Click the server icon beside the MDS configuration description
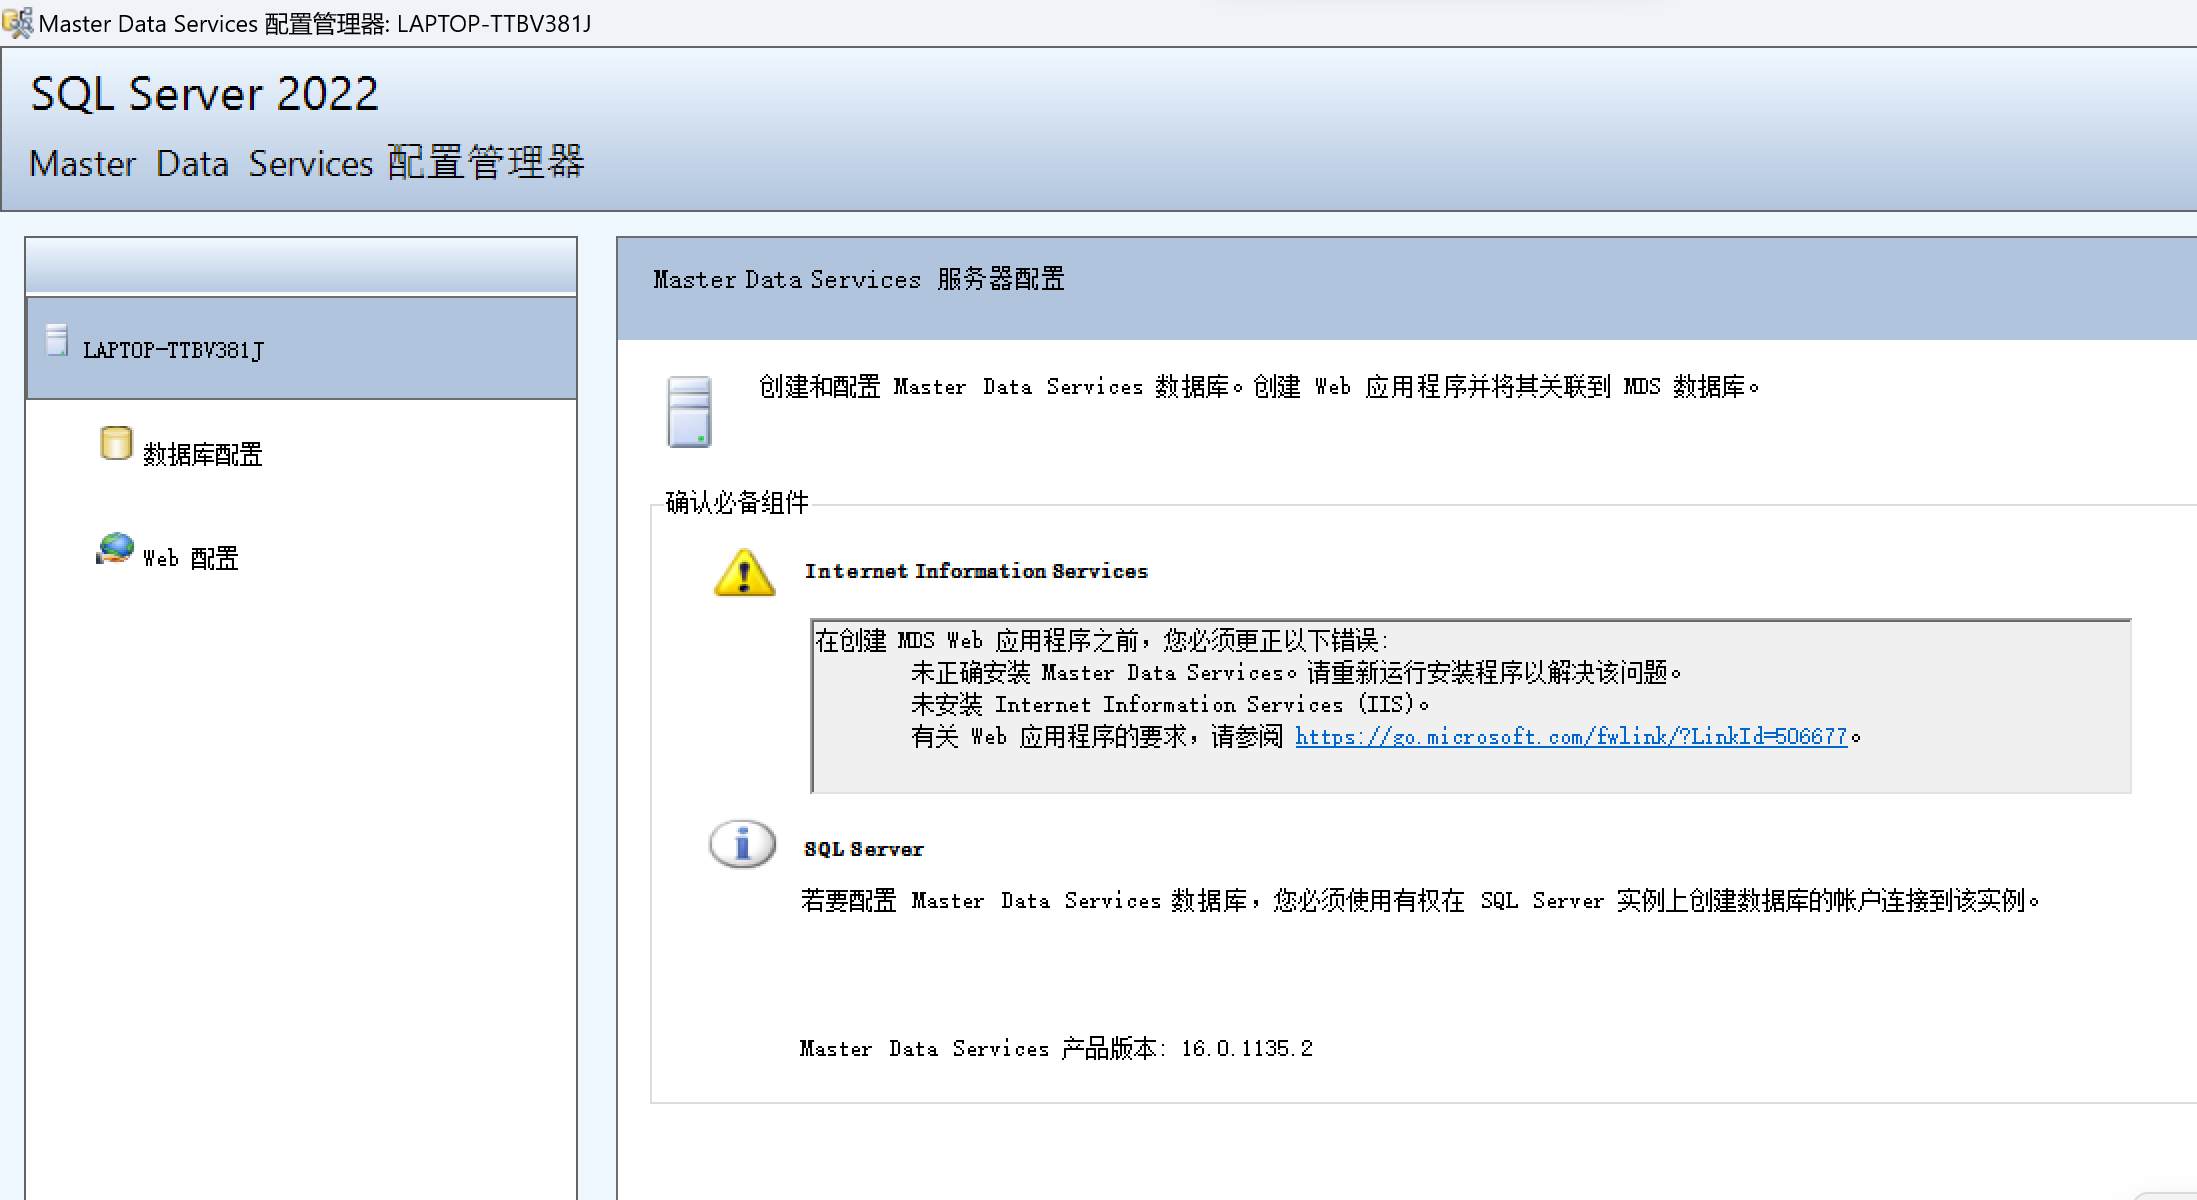The height and width of the screenshot is (1200, 2197). pyautogui.click(x=688, y=410)
